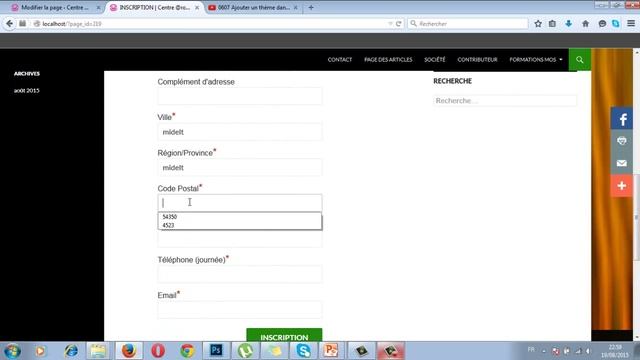The width and height of the screenshot is (640, 360).
Task: Close the YouTube tab
Action: pyautogui.click(x=296, y=8)
